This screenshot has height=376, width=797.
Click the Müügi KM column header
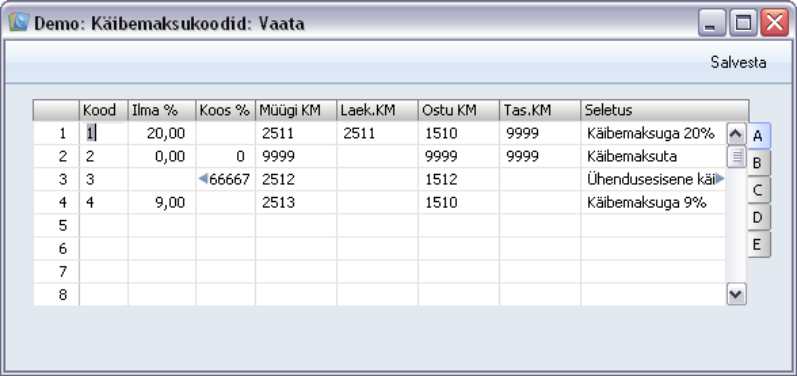pos(296,110)
